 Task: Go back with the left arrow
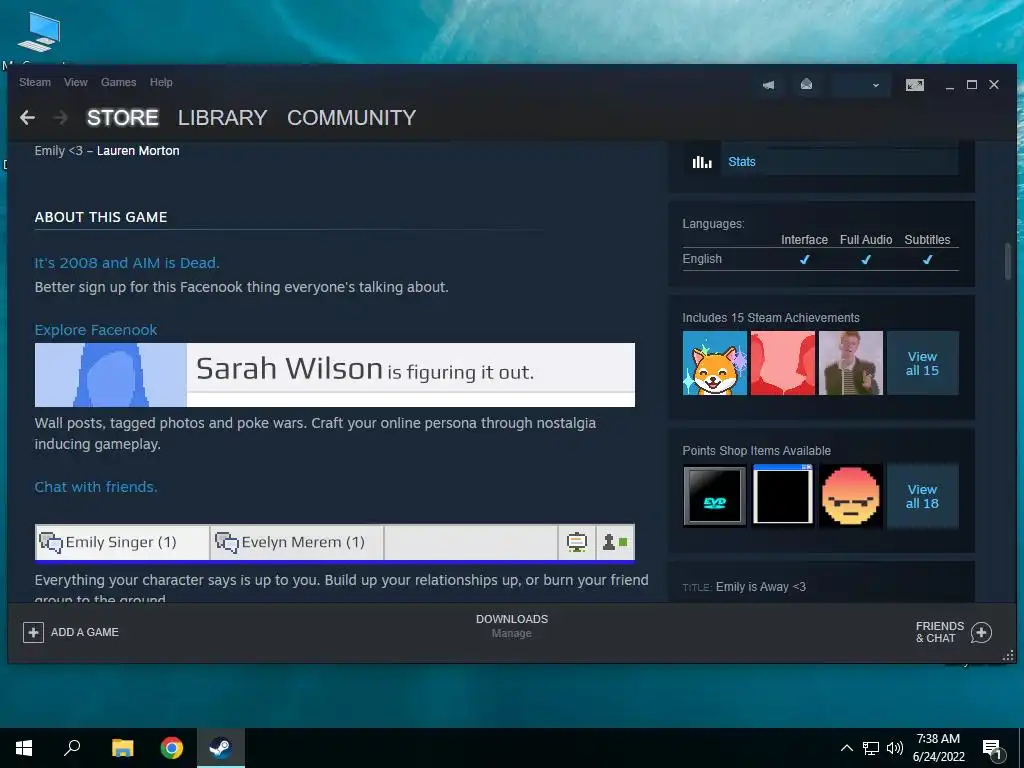coord(27,118)
